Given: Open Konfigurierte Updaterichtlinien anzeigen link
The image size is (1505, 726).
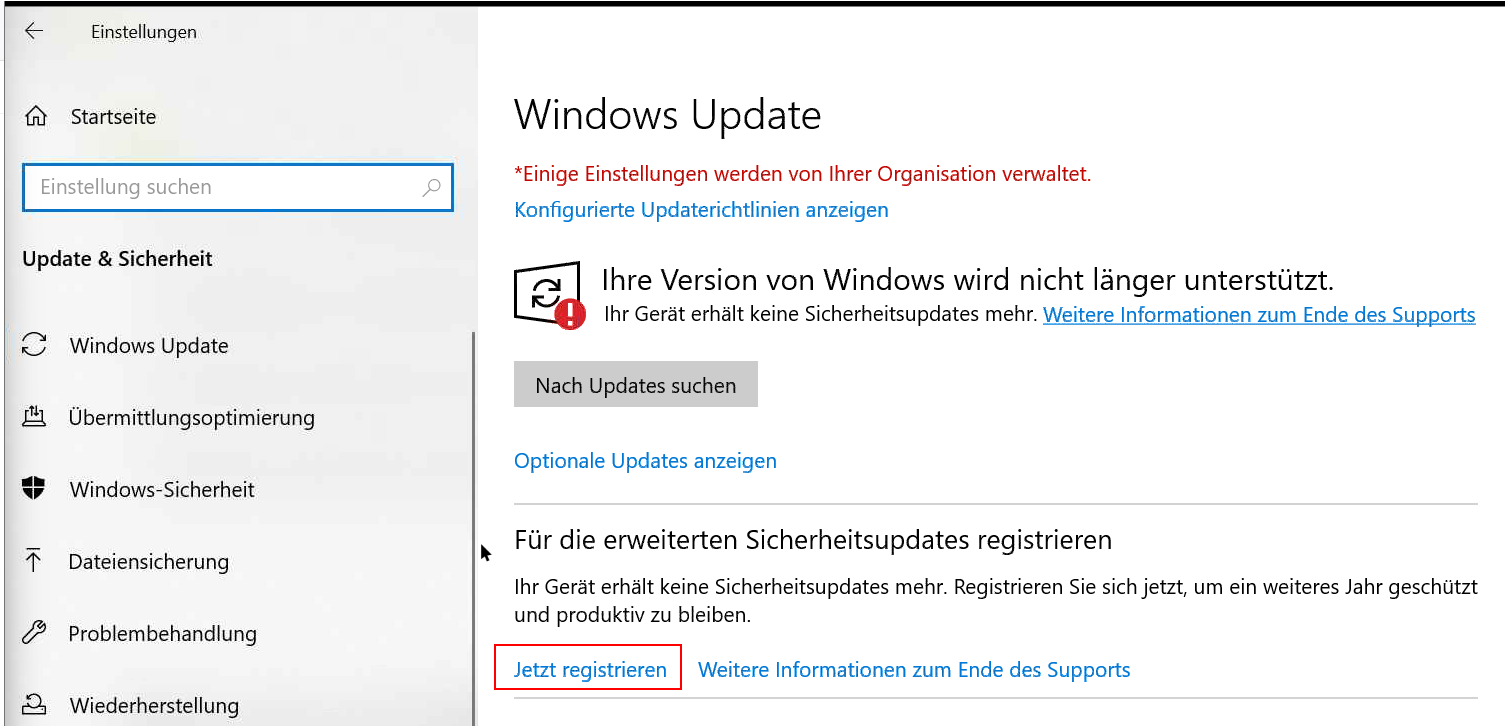Looking at the screenshot, I should click(701, 210).
